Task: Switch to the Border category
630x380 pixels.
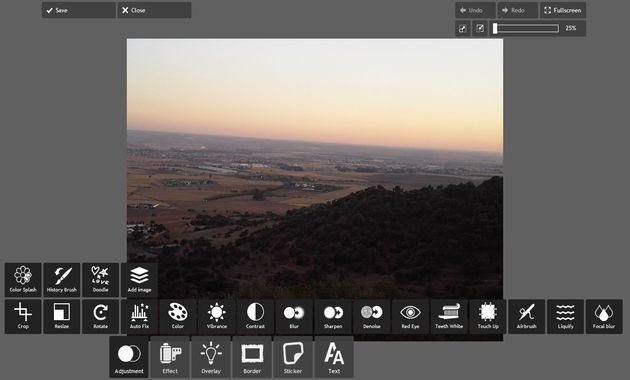Action: [252, 357]
